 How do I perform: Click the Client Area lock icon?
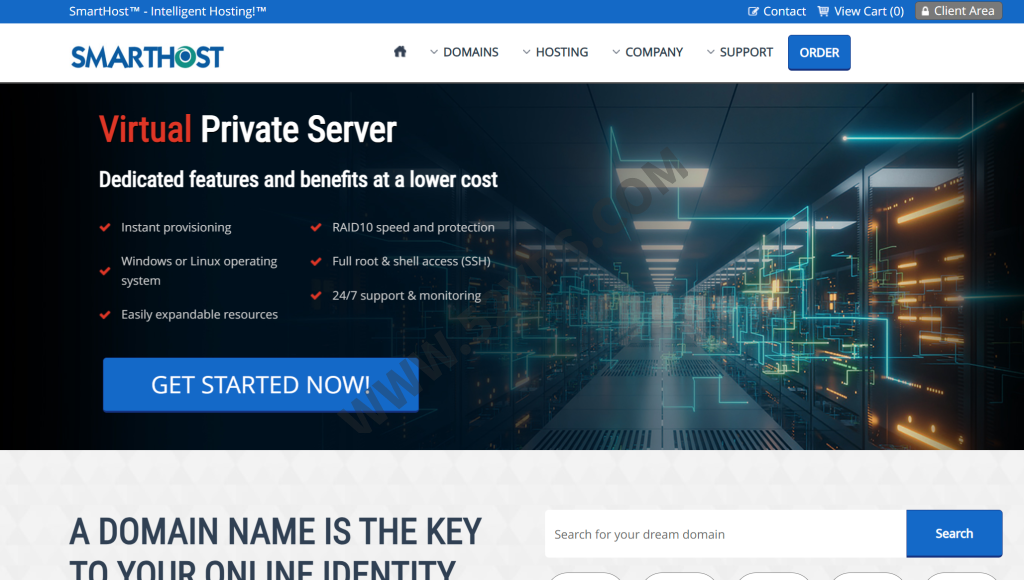pos(925,11)
